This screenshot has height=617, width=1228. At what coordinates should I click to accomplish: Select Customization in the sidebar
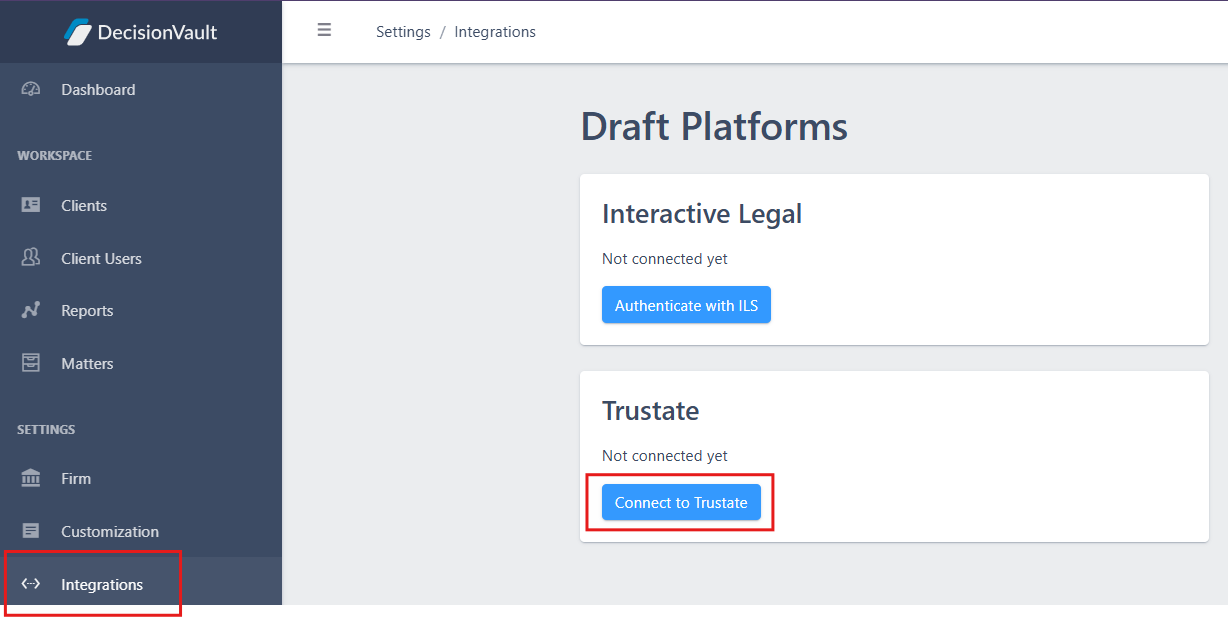click(x=141, y=531)
